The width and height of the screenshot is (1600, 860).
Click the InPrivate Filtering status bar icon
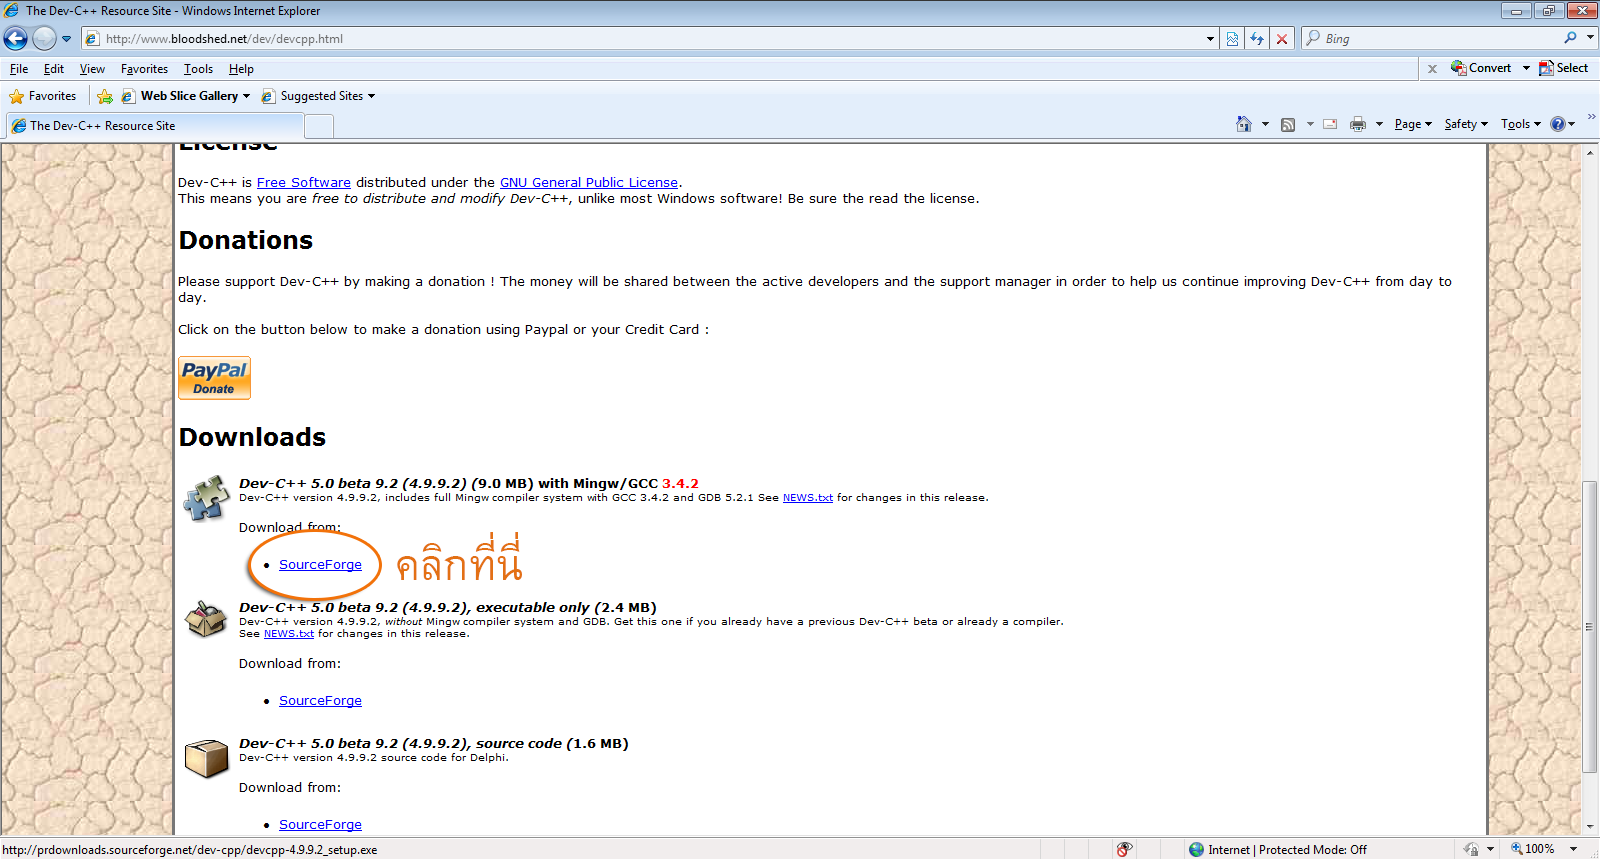point(1124,849)
